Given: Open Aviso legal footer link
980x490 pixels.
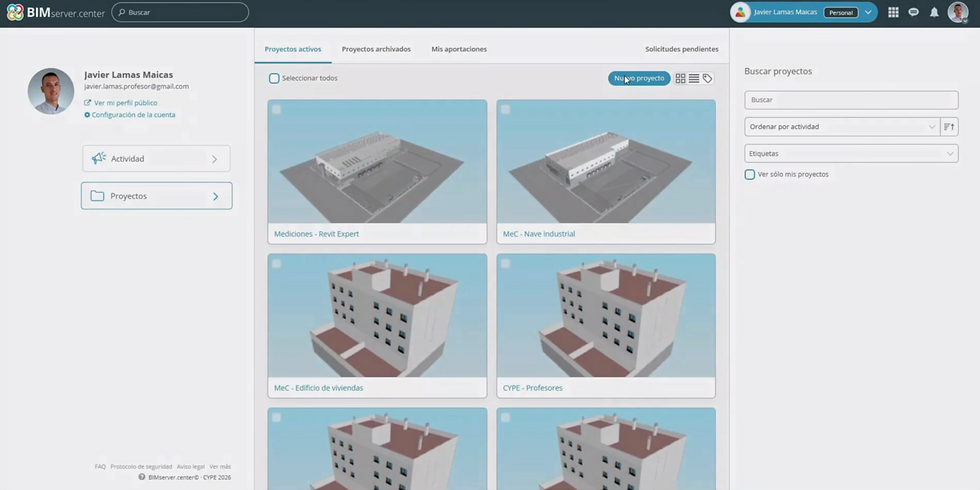Looking at the screenshot, I should click(x=191, y=467).
